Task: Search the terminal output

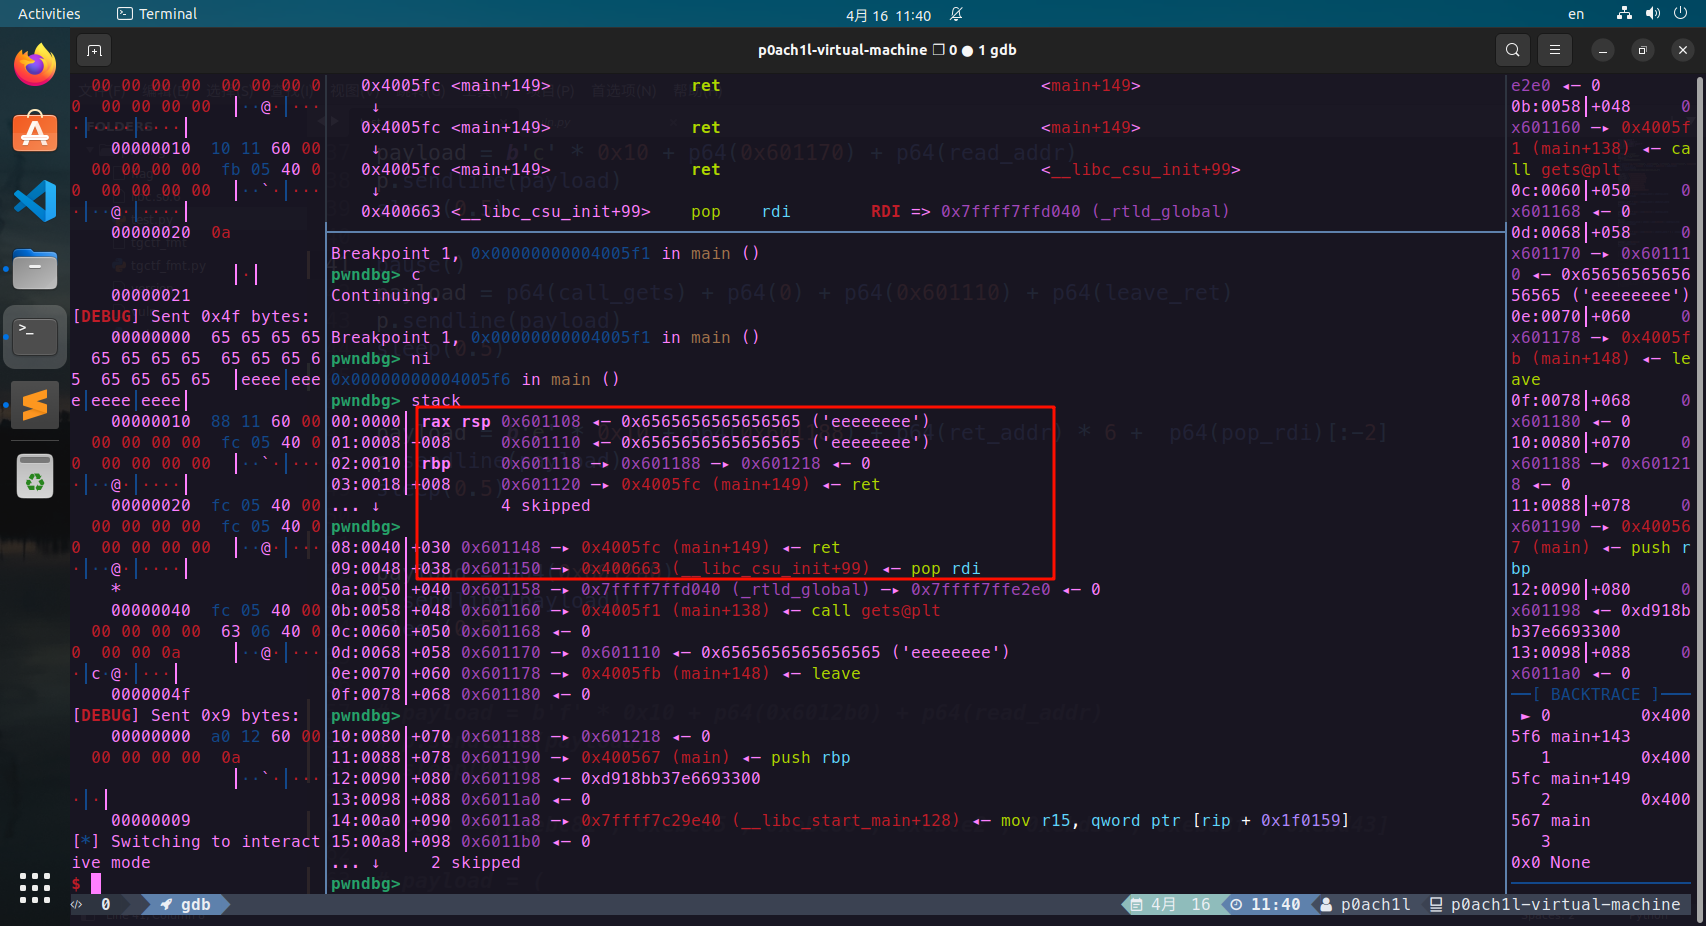Action: point(1513,50)
